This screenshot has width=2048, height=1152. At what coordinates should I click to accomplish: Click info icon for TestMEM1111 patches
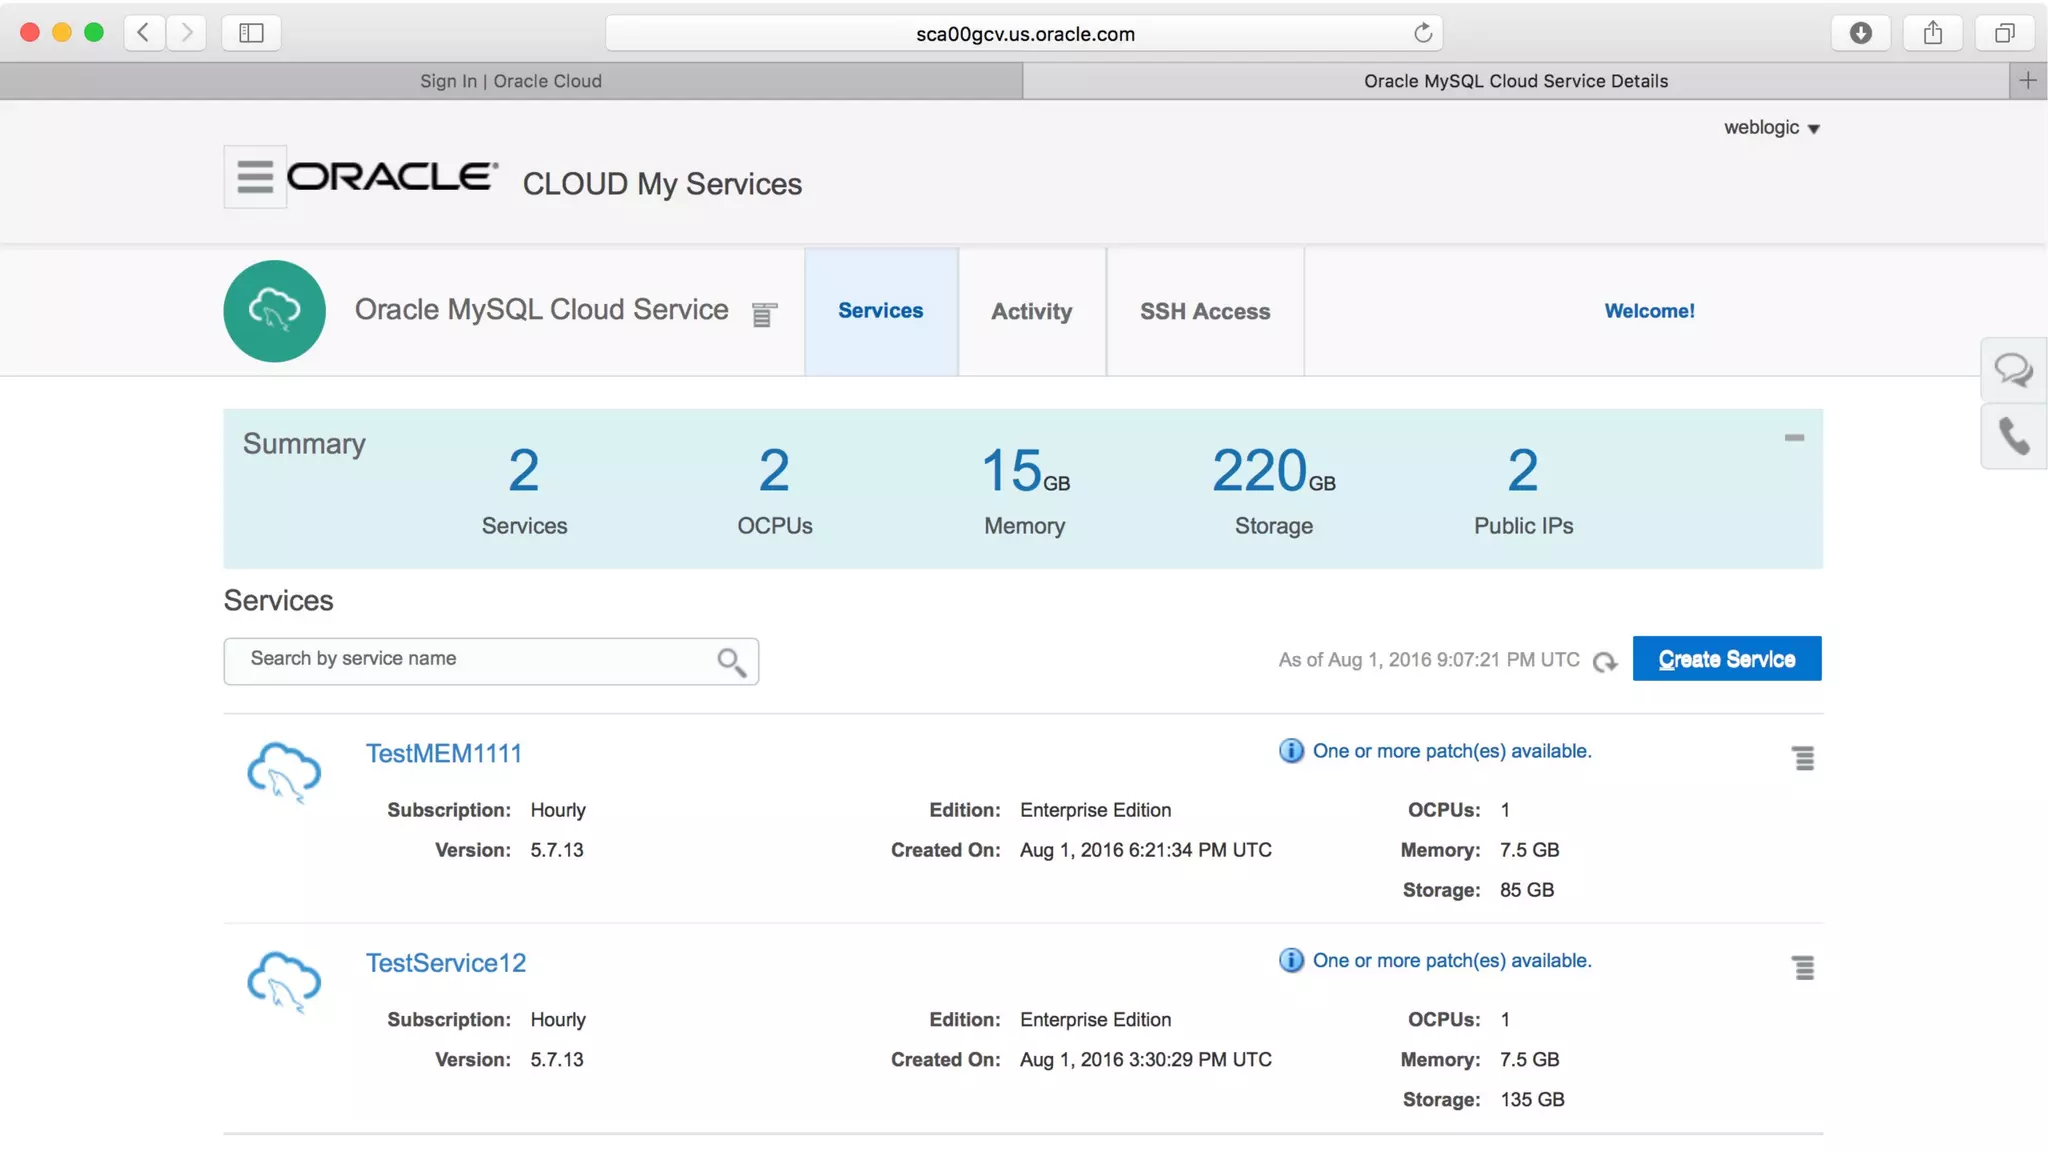(1291, 751)
